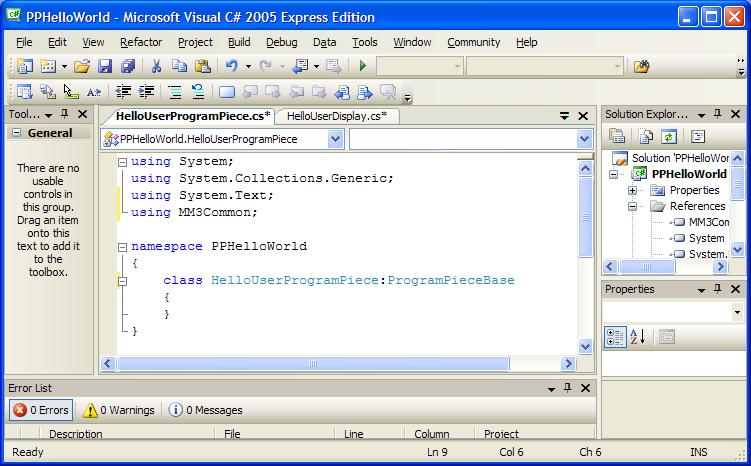Close the Error List panel

[x=585, y=388]
